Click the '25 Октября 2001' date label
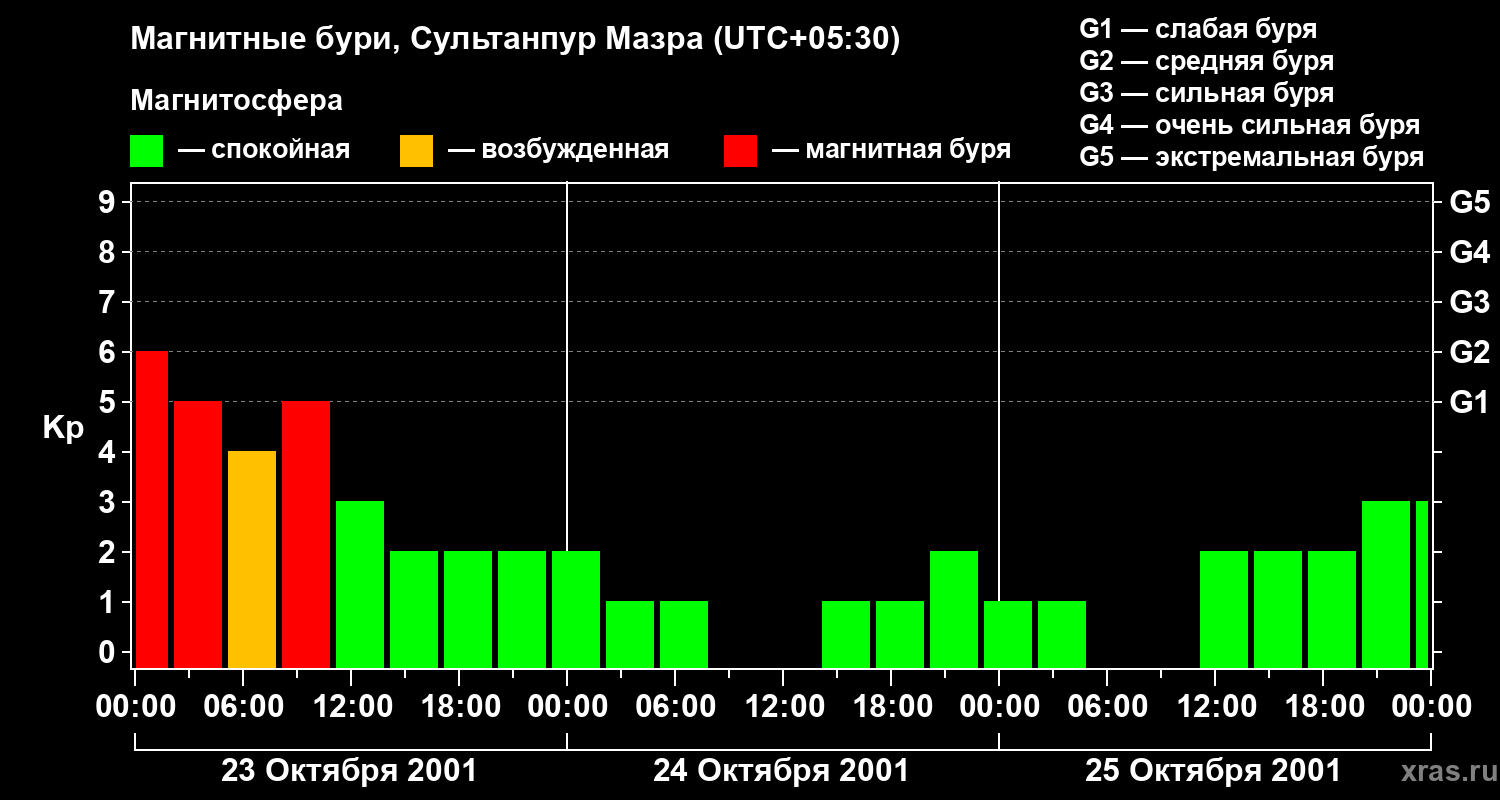This screenshot has width=1500, height=800. point(1213,771)
